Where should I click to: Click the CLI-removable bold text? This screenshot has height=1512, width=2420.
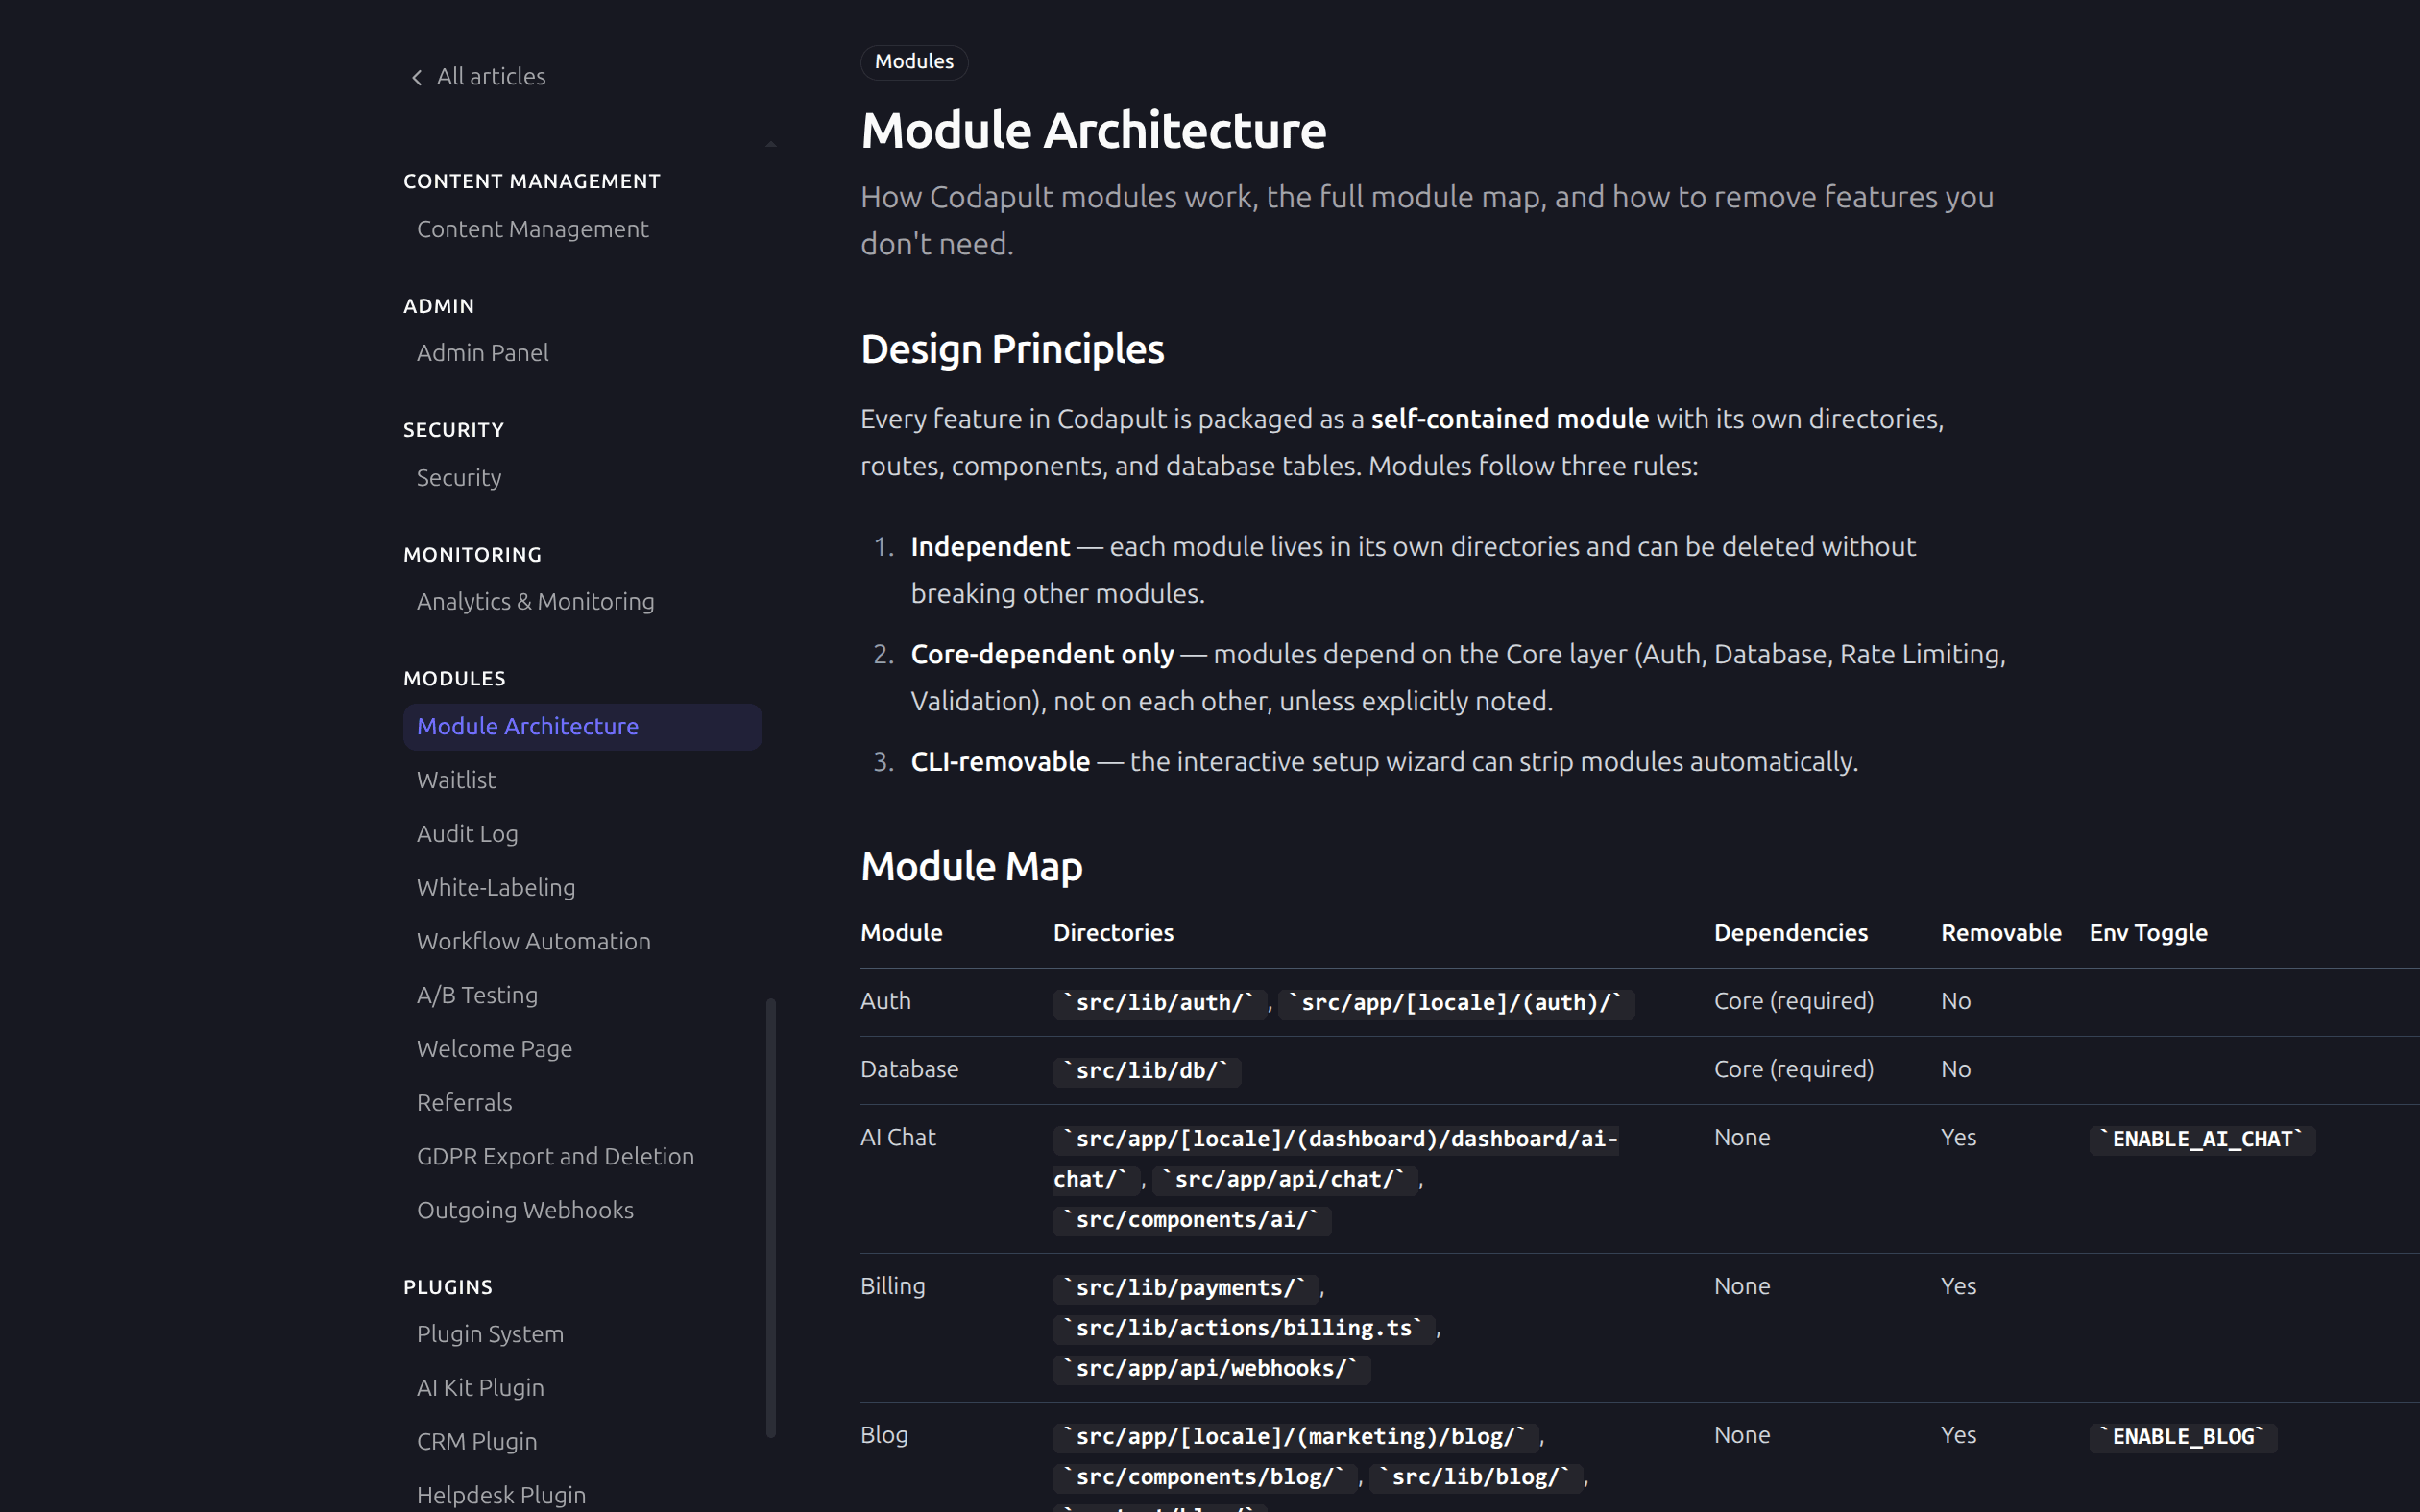1000,762
